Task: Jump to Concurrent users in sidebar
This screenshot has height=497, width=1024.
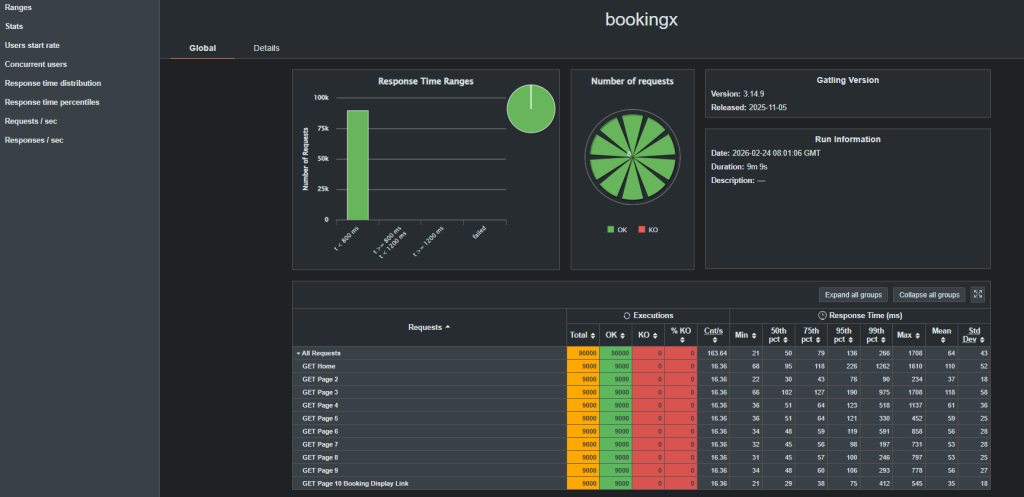Action: 36,64
